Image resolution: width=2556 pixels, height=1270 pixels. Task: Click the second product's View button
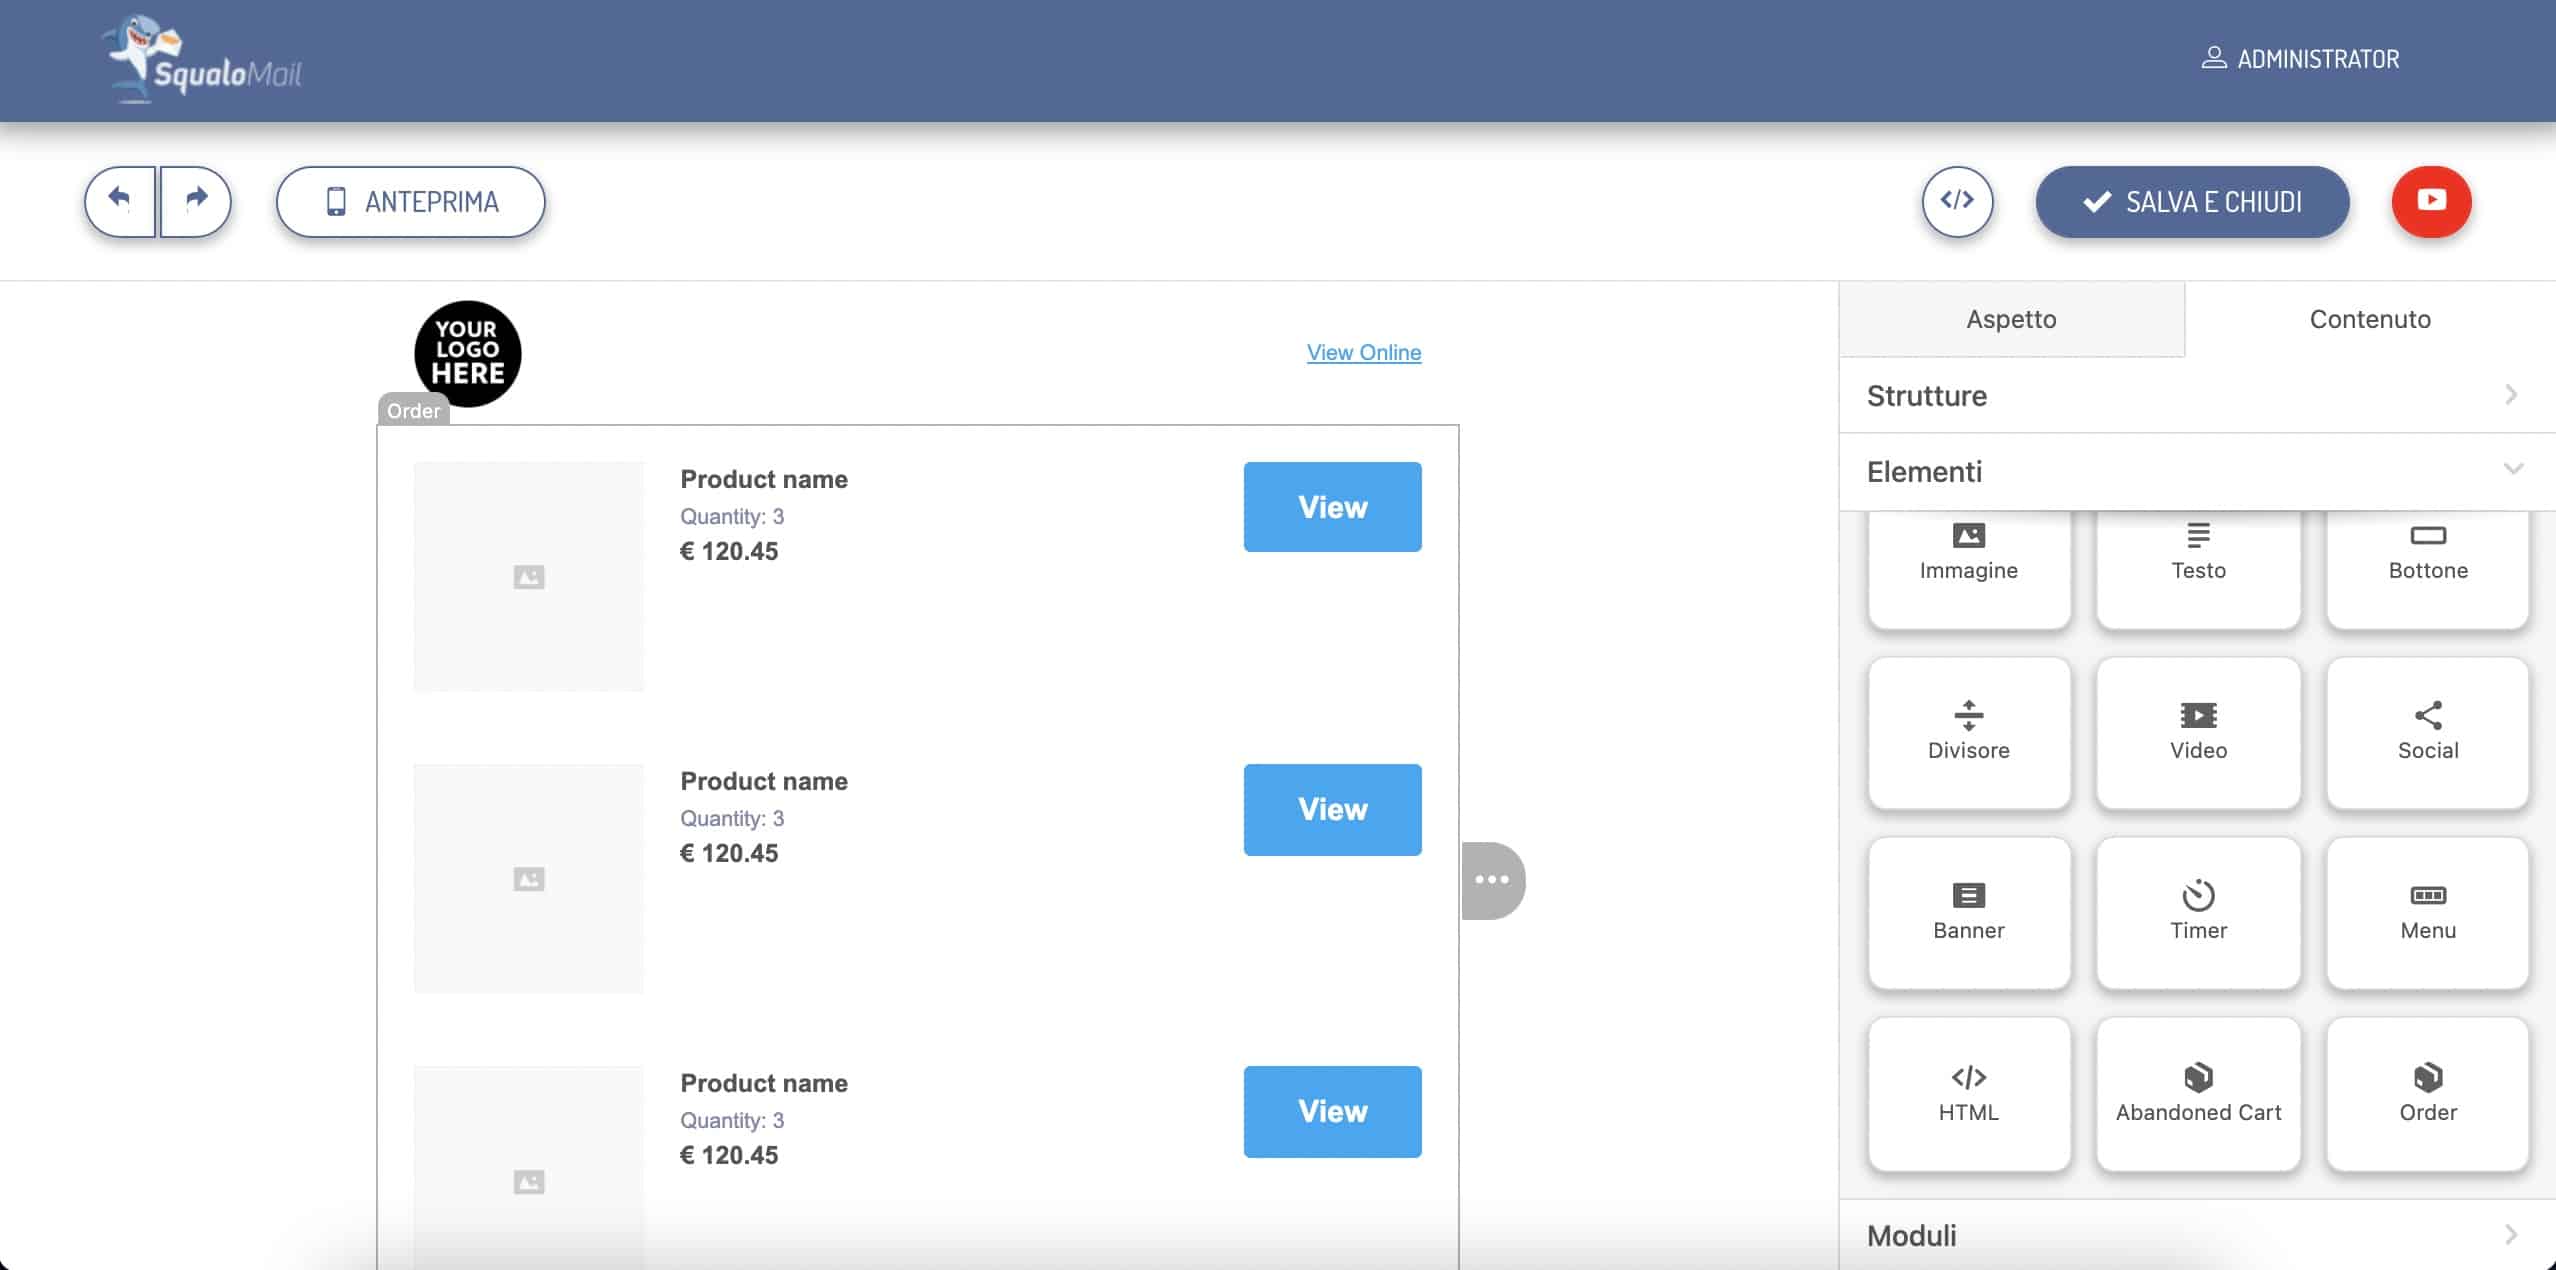[x=1332, y=809]
